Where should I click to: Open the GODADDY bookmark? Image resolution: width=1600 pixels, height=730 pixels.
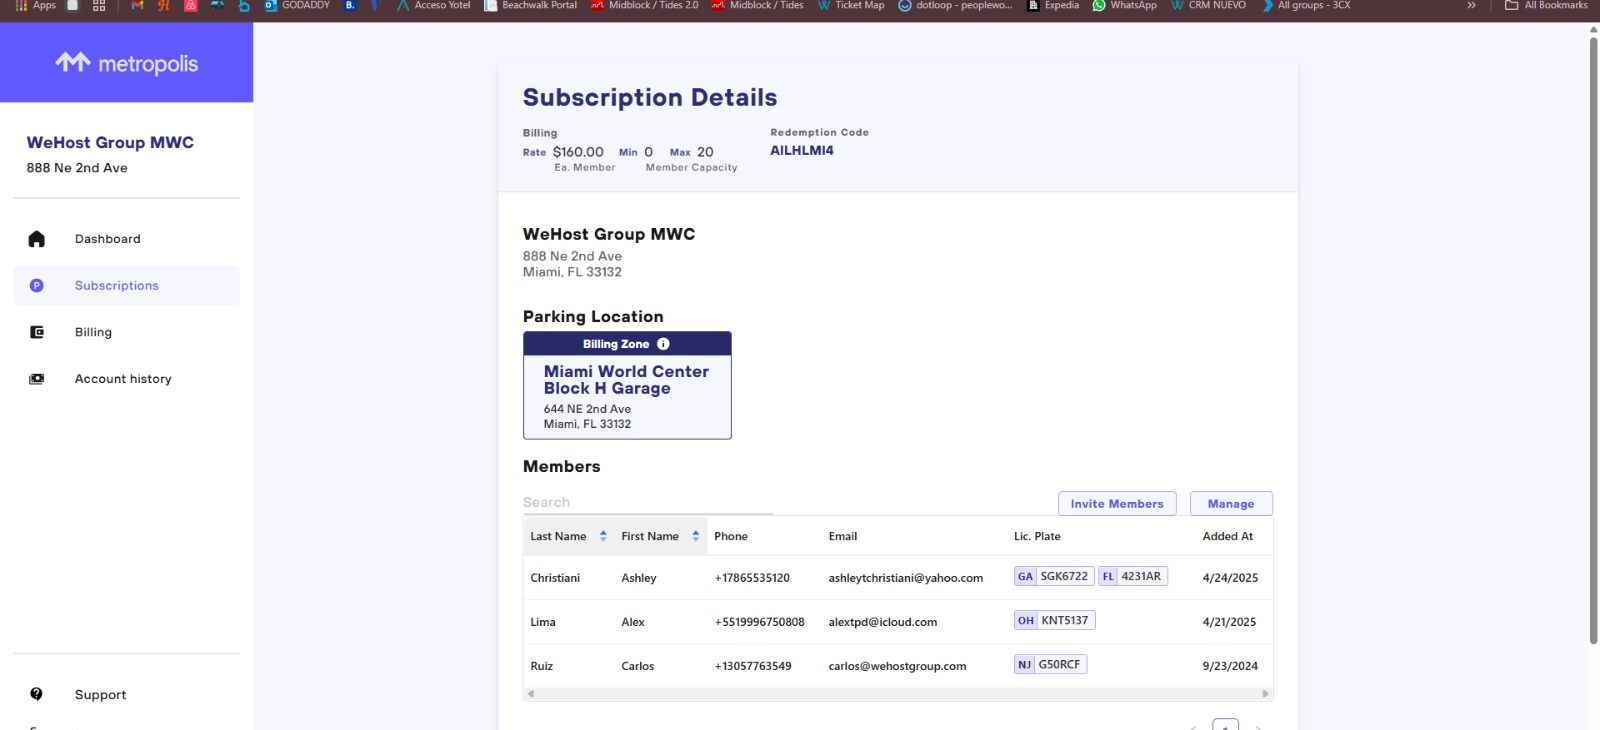click(x=297, y=5)
